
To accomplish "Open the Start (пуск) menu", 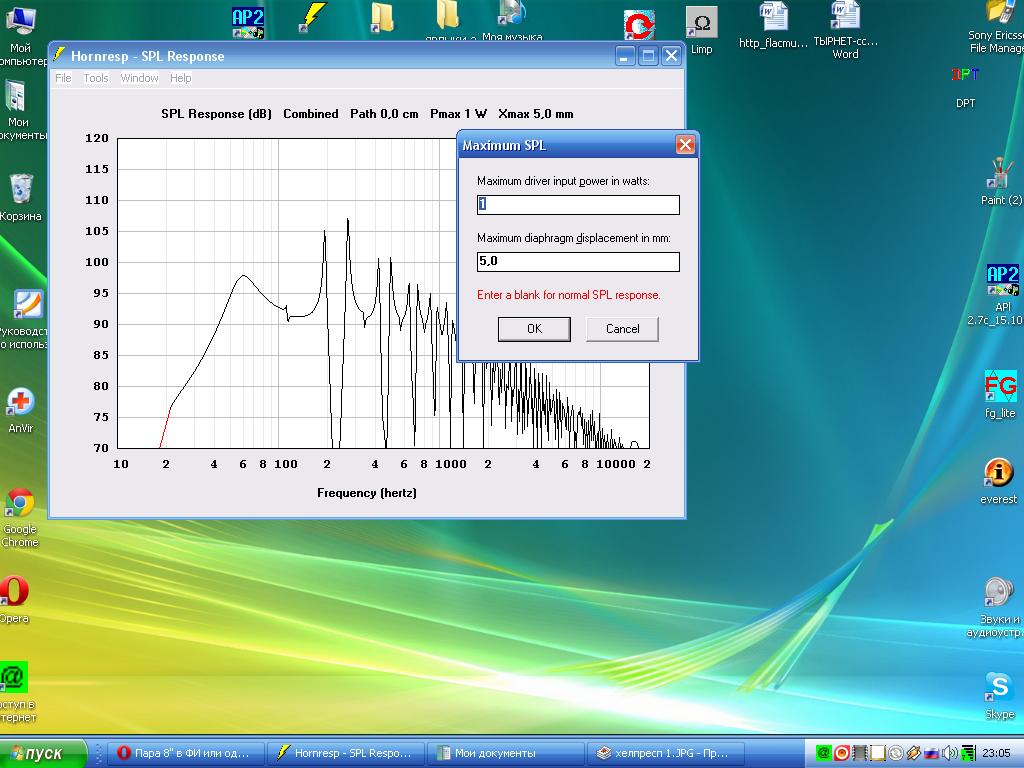I will click(x=43, y=753).
